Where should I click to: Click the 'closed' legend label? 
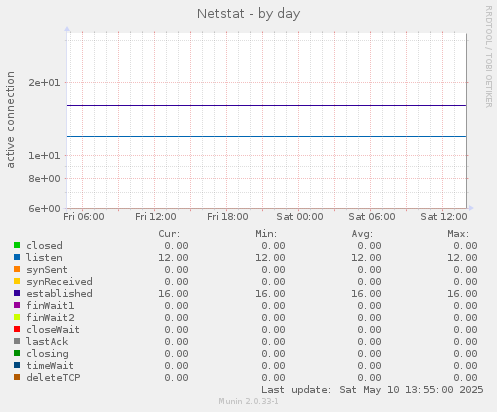(44, 246)
